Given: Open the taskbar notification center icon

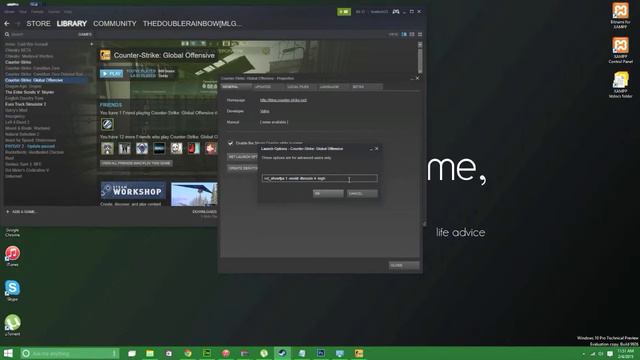Looking at the screenshot, I should click(610, 354).
